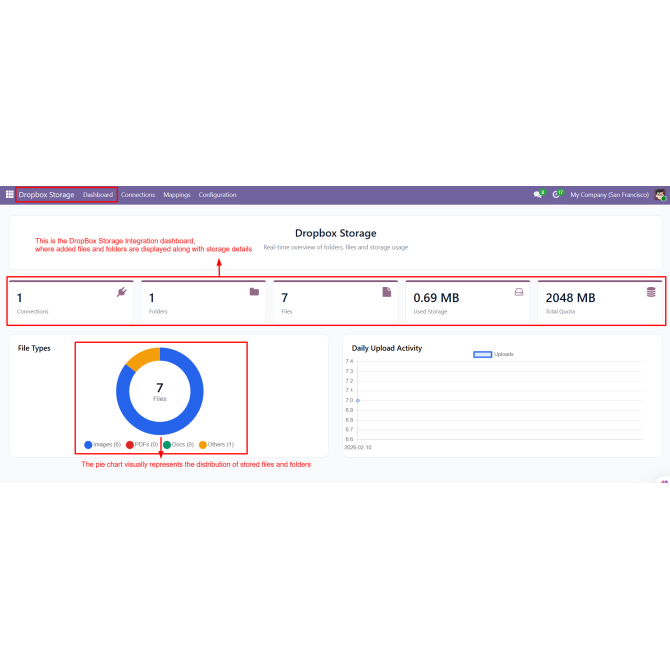Open the 1 Folders card

coord(203,301)
